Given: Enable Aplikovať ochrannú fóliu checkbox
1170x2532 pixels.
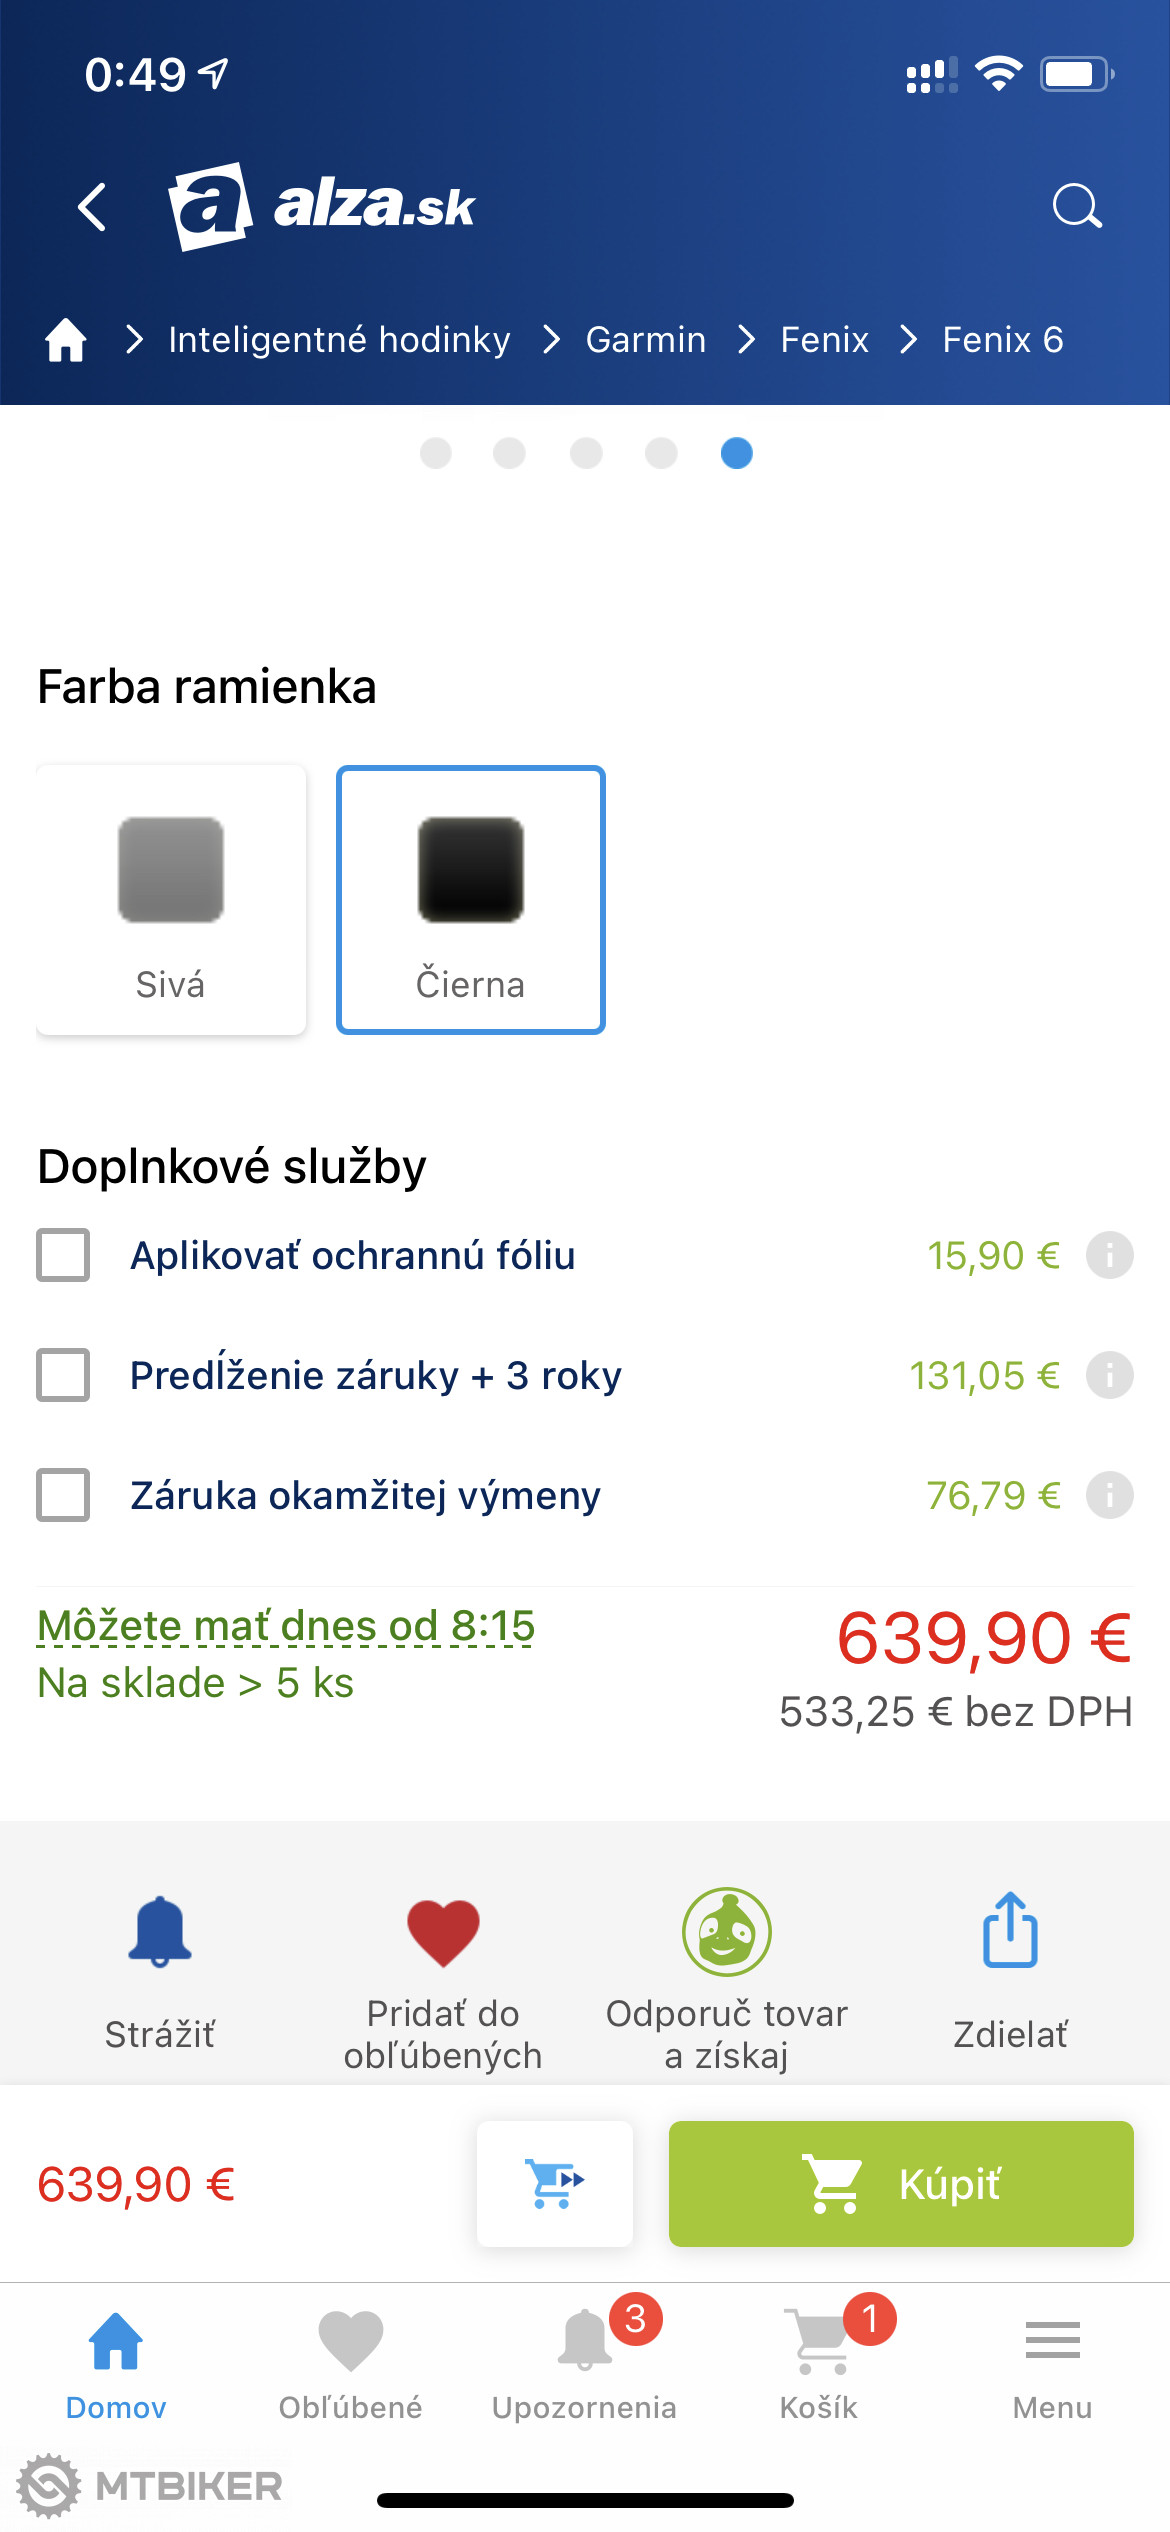Looking at the screenshot, I should (x=63, y=1255).
